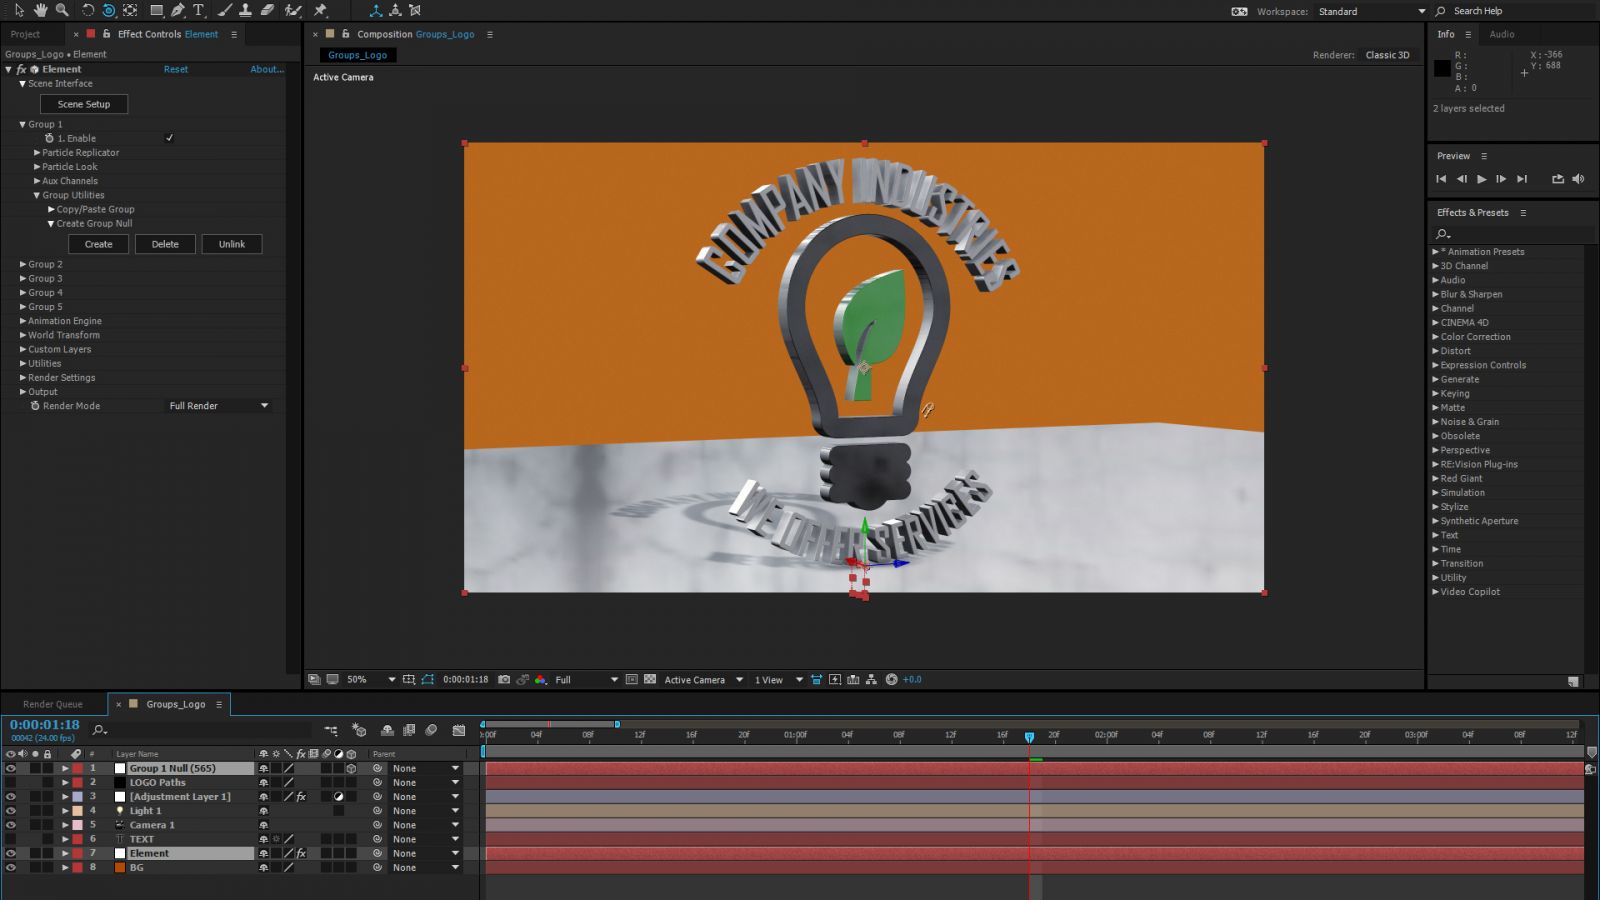
Task: Uncheck the Group 1 Enable checkbox
Action: pos(170,138)
